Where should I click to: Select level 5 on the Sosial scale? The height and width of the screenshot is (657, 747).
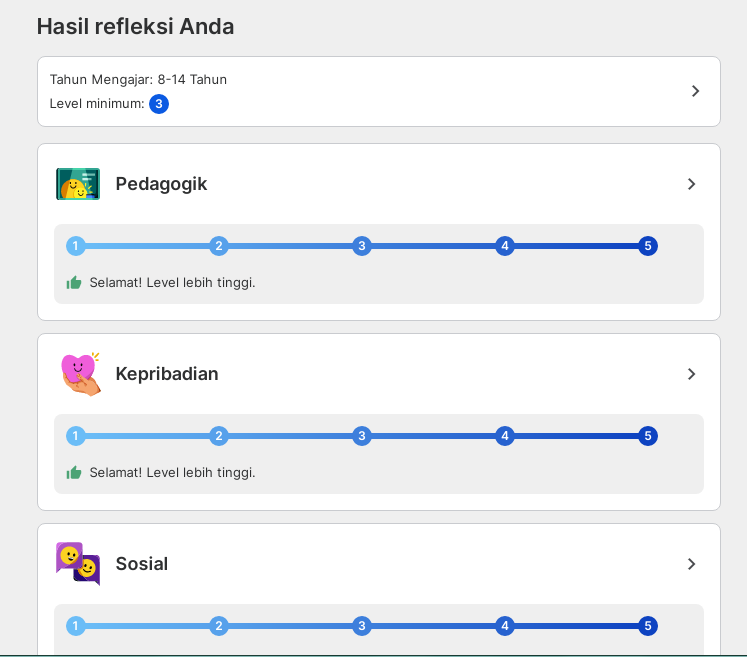648,626
